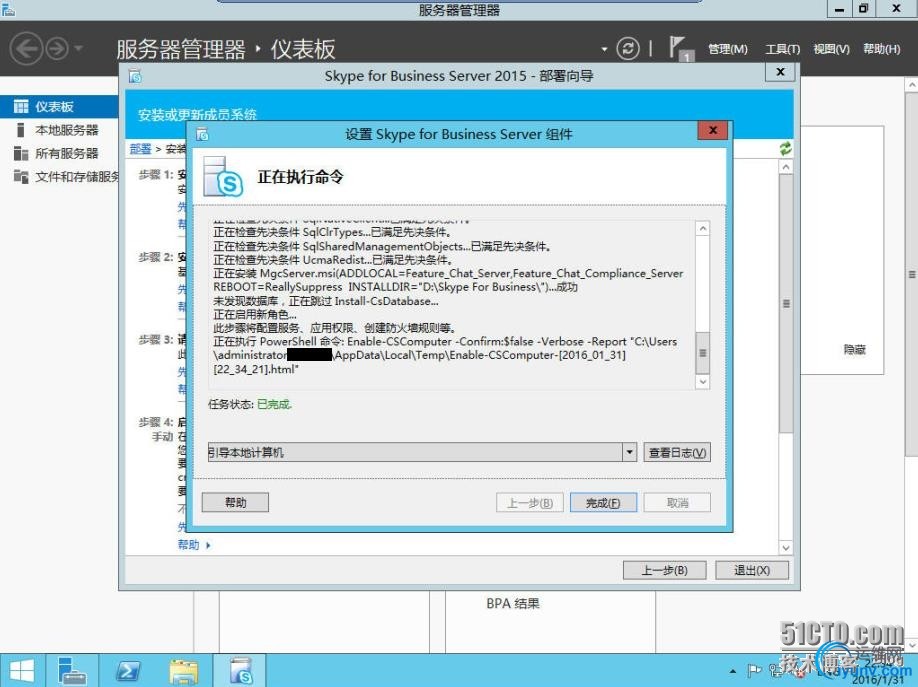Screen dimensions: 918x687
Task: Click the Action Center flag tray icon
Action: (755, 671)
